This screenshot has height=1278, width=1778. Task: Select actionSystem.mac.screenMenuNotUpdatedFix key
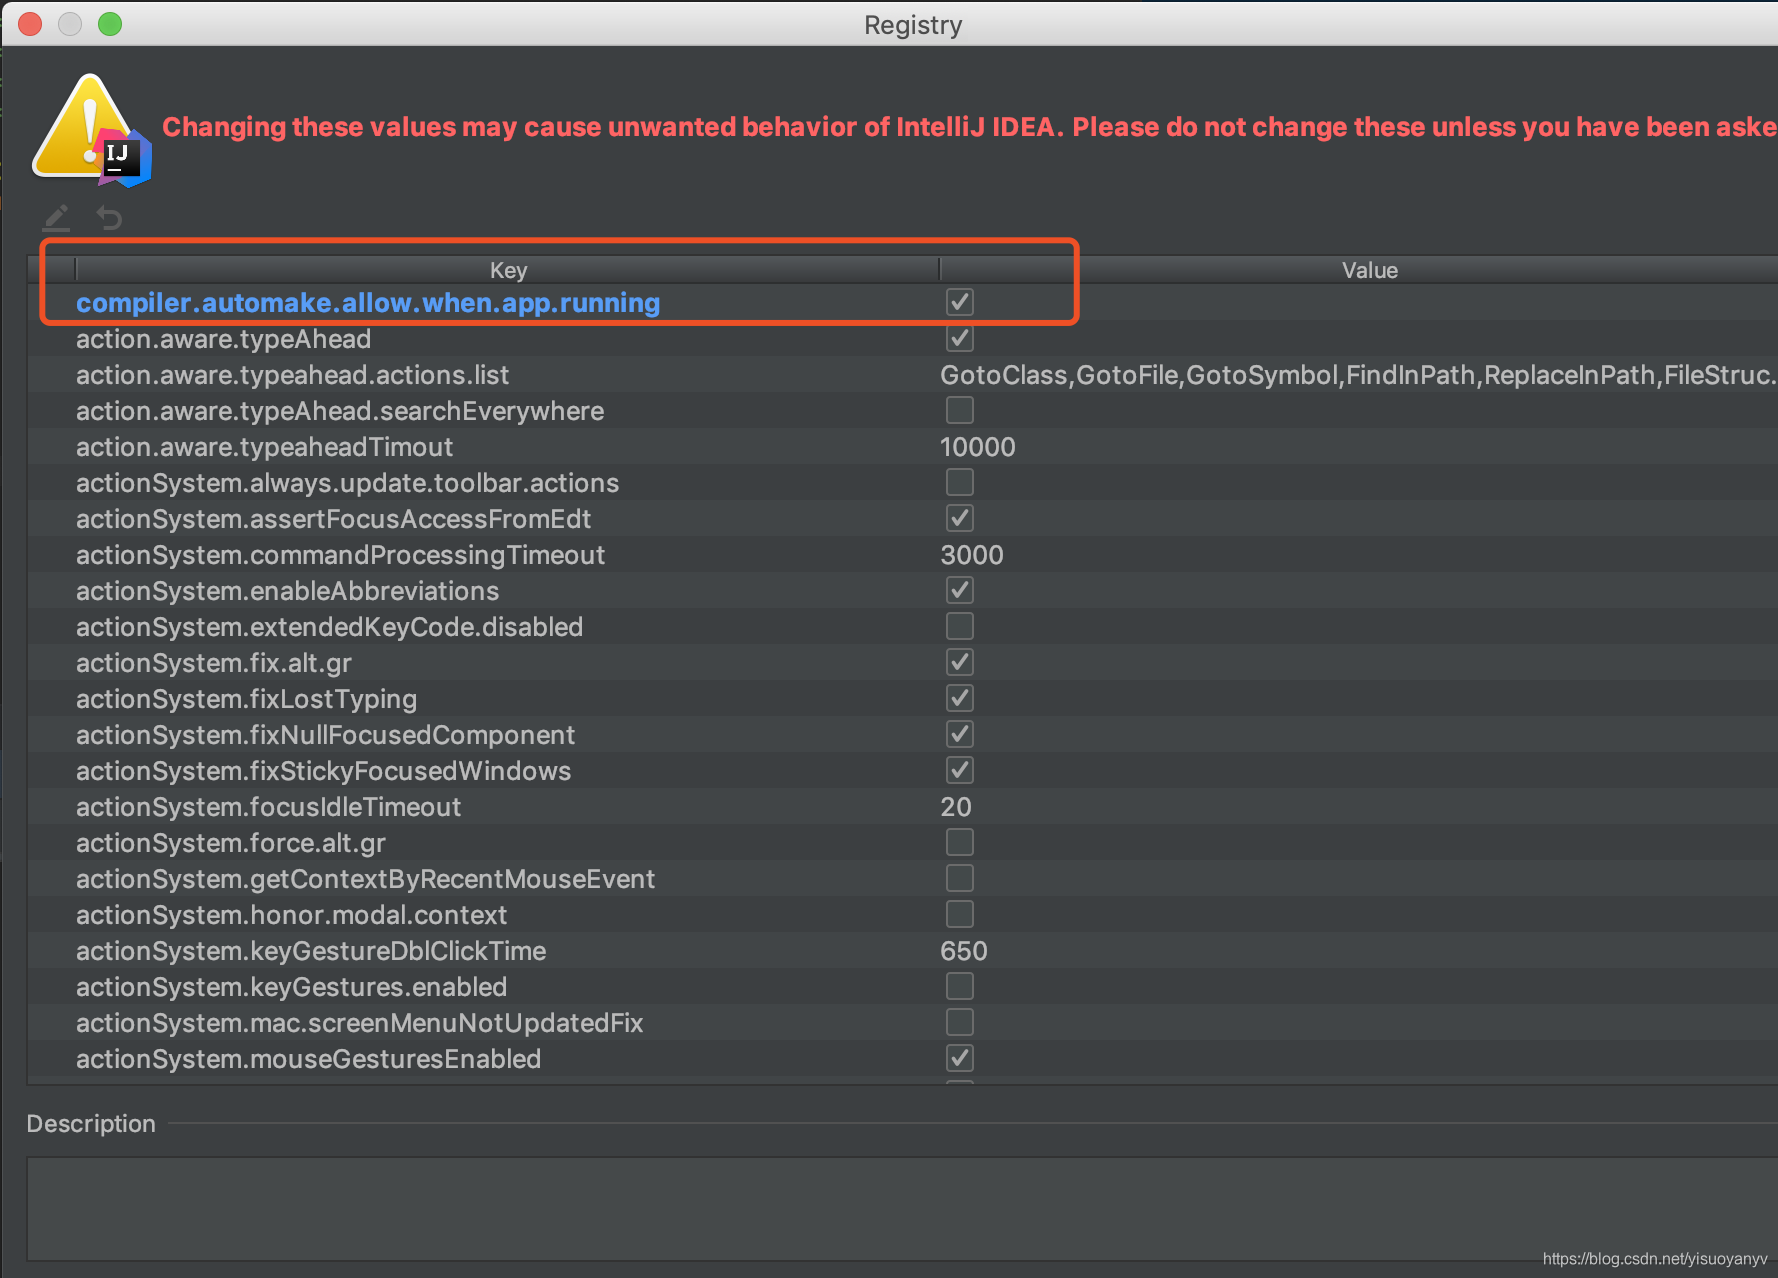click(359, 1023)
